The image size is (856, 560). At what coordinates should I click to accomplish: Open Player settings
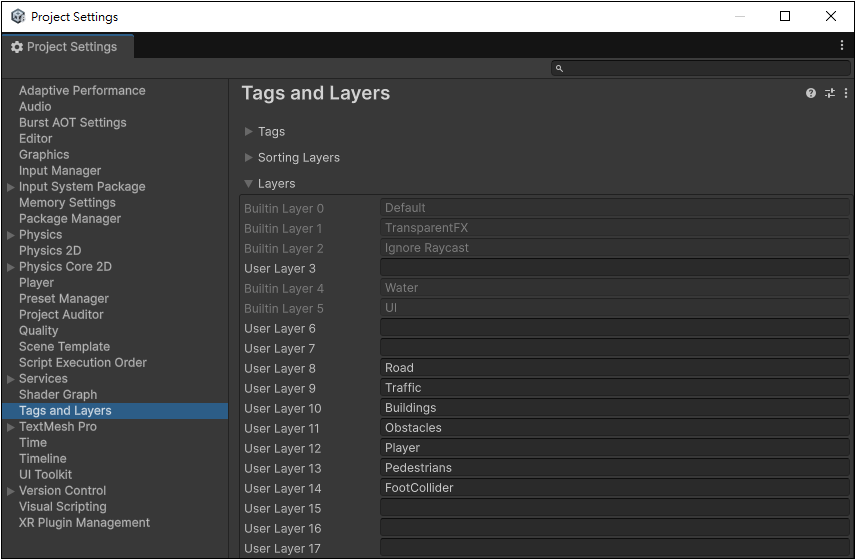click(x=36, y=283)
